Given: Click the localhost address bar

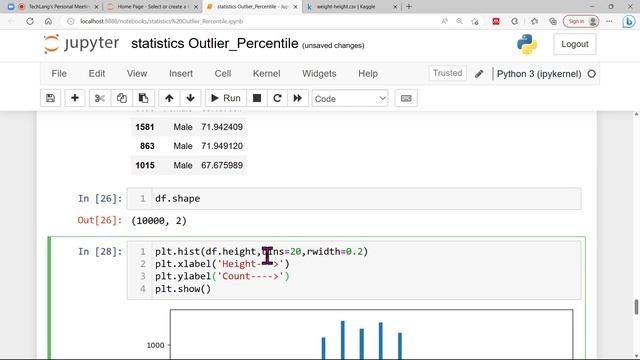Looking at the screenshot, I should tap(161, 21).
